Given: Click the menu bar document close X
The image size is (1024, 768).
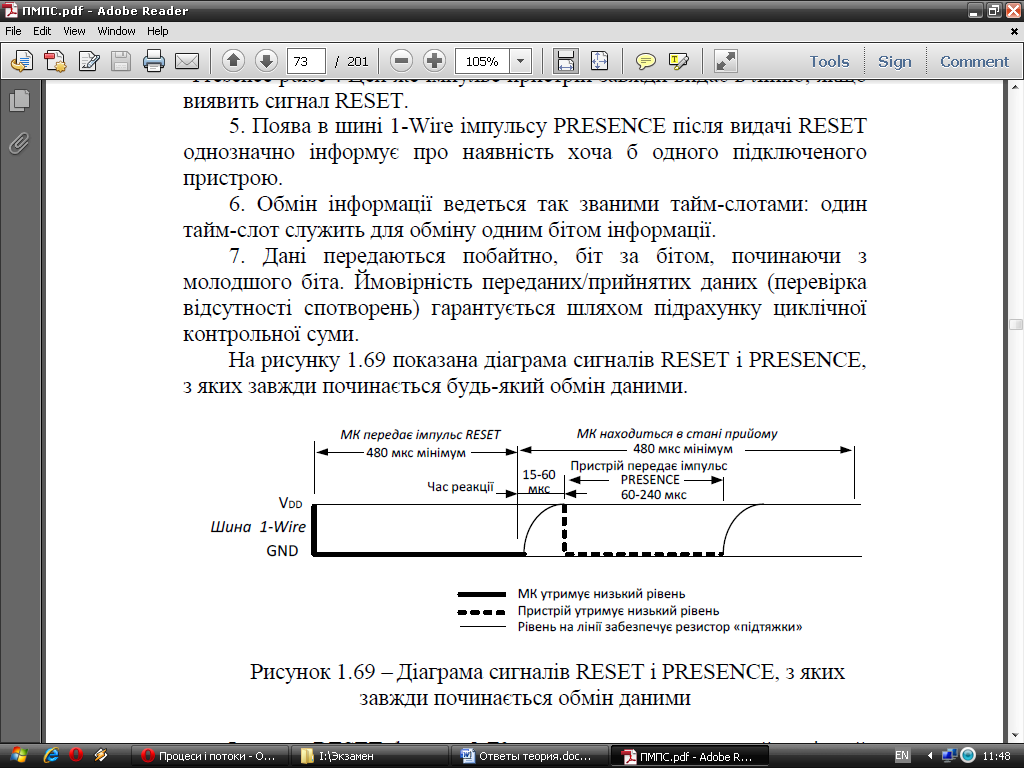Looking at the screenshot, I should click(1015, 31).
